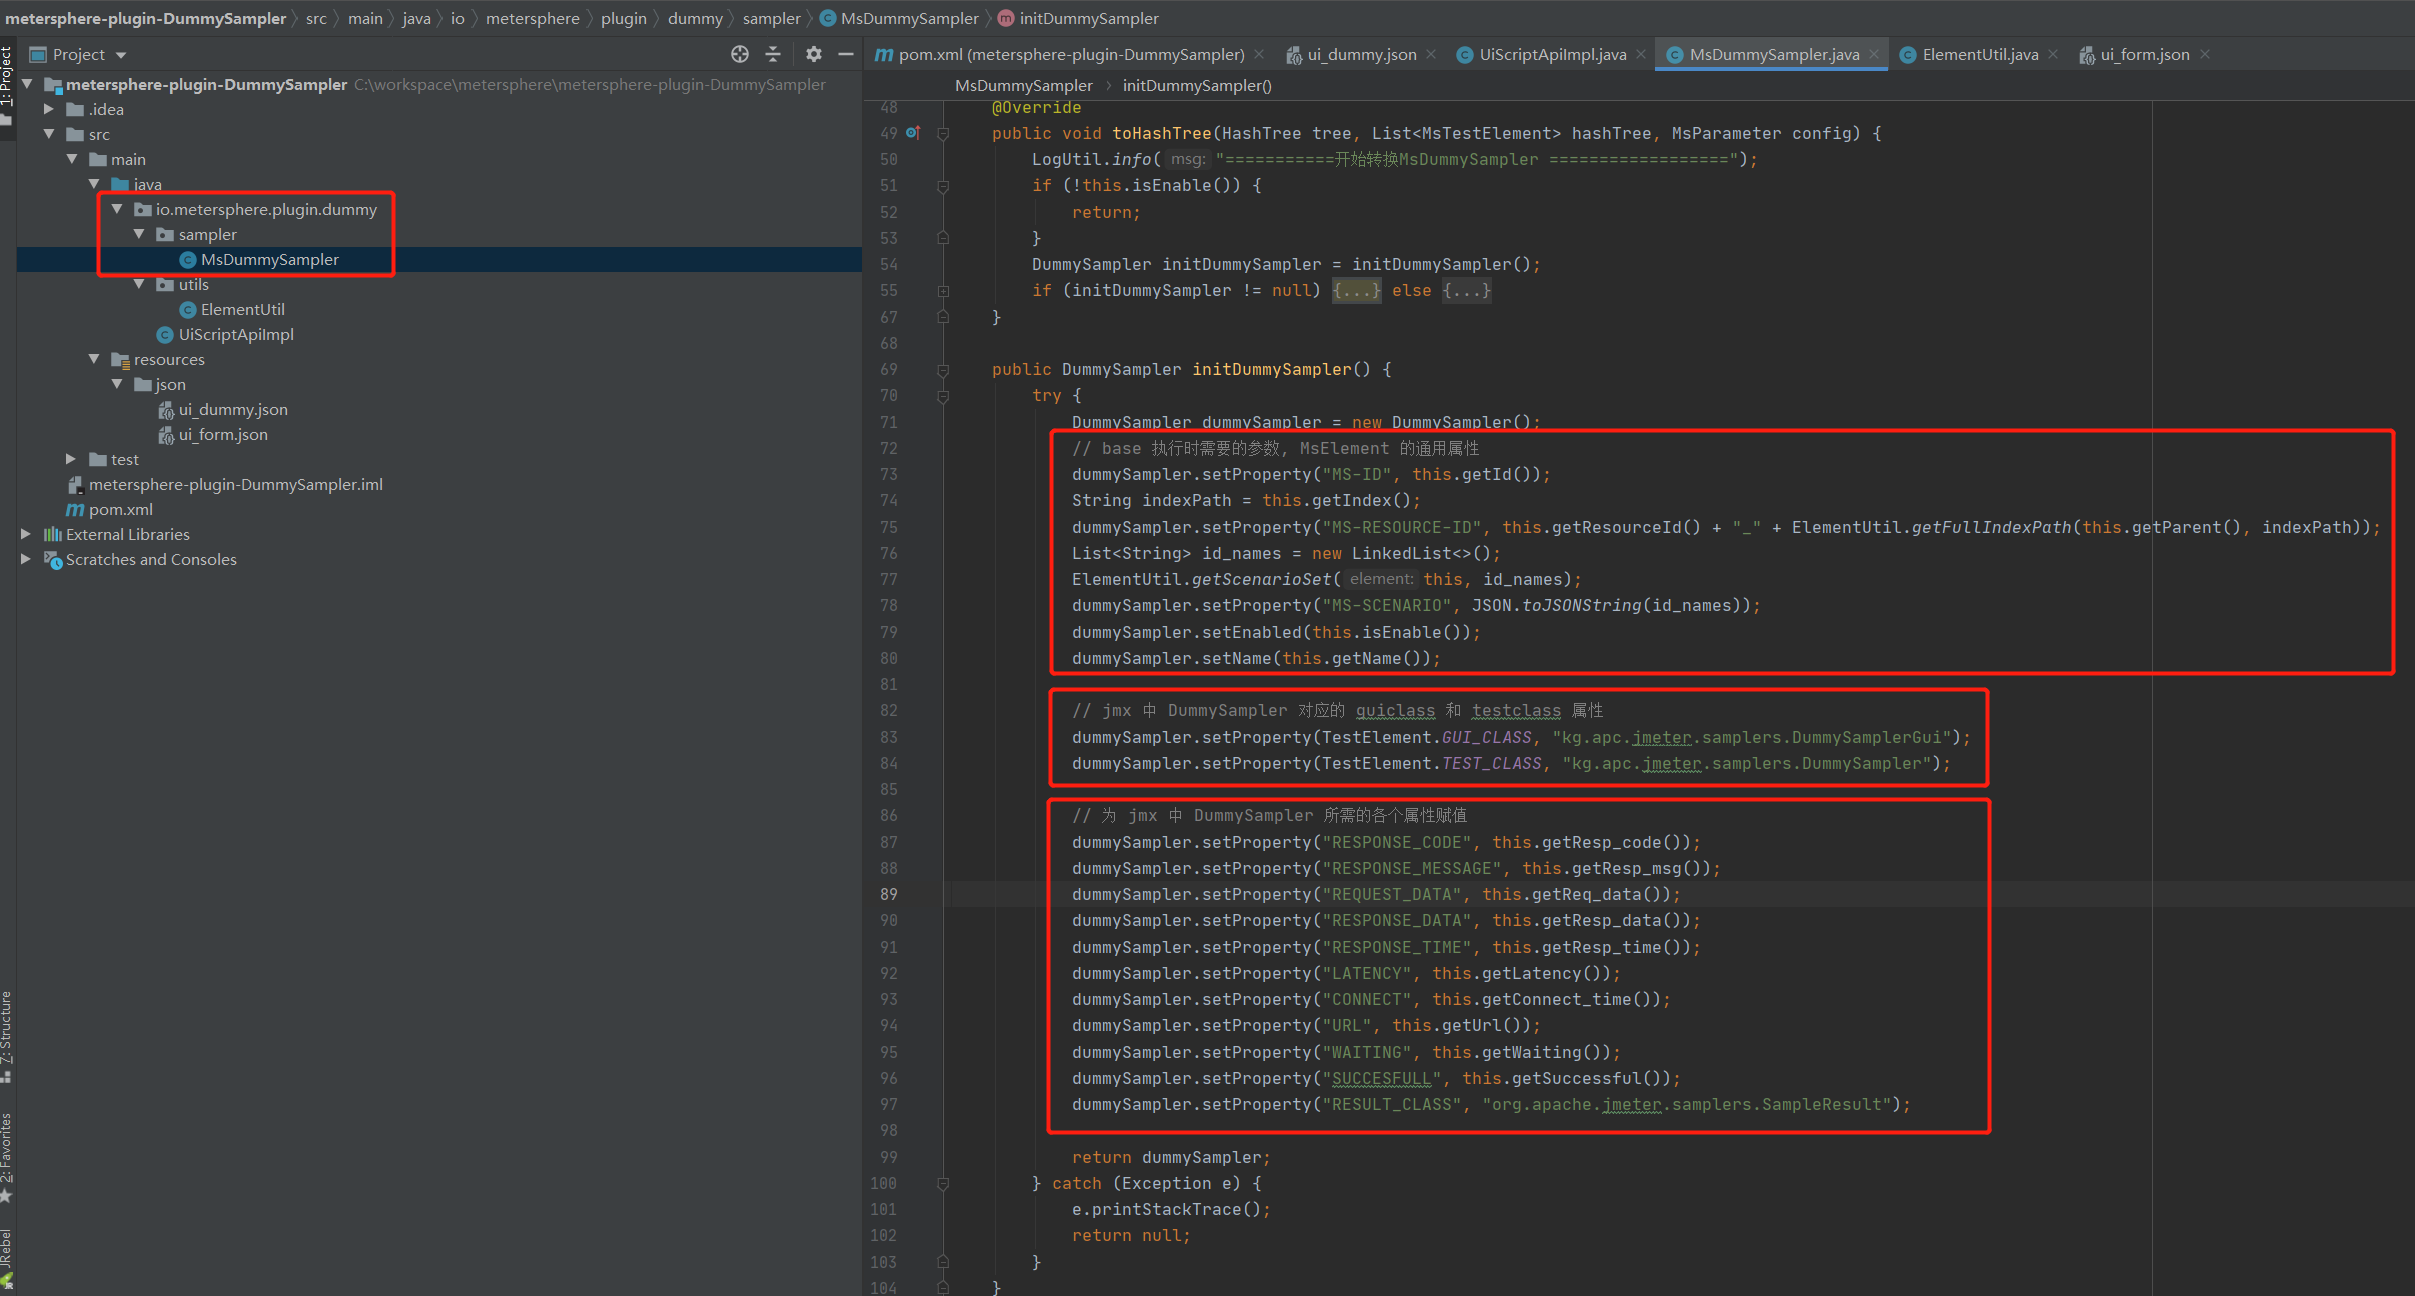Image resolution: width=2415 pixels, height=1296 pixels.
Task: Click MsDummySampler in editor breadcrumb
Action: click(x=1024, y=85)
